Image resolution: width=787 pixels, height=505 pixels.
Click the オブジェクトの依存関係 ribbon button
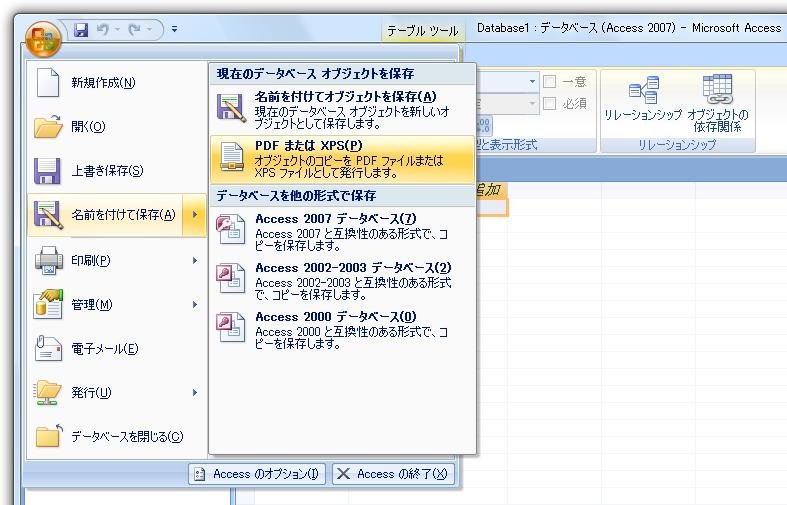pos(718,103)
